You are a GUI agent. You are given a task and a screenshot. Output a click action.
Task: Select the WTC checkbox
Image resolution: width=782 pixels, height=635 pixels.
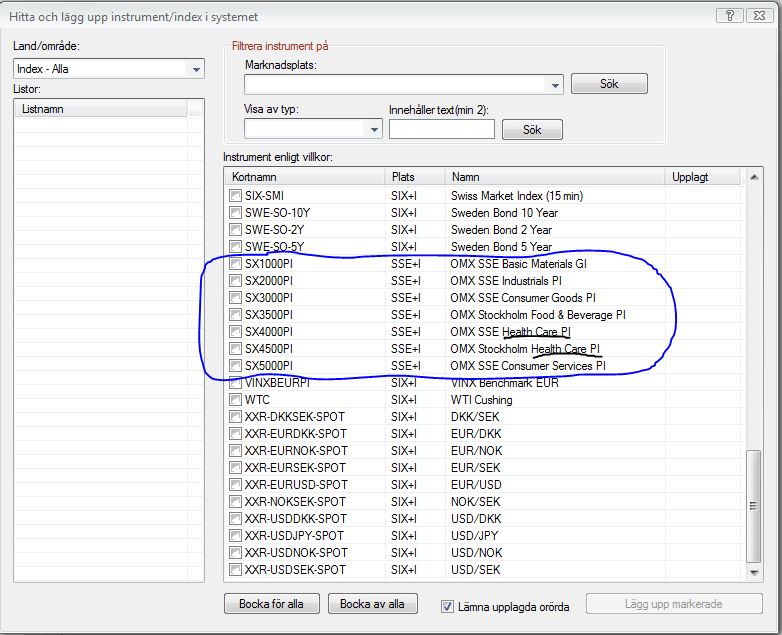(236, 400)
